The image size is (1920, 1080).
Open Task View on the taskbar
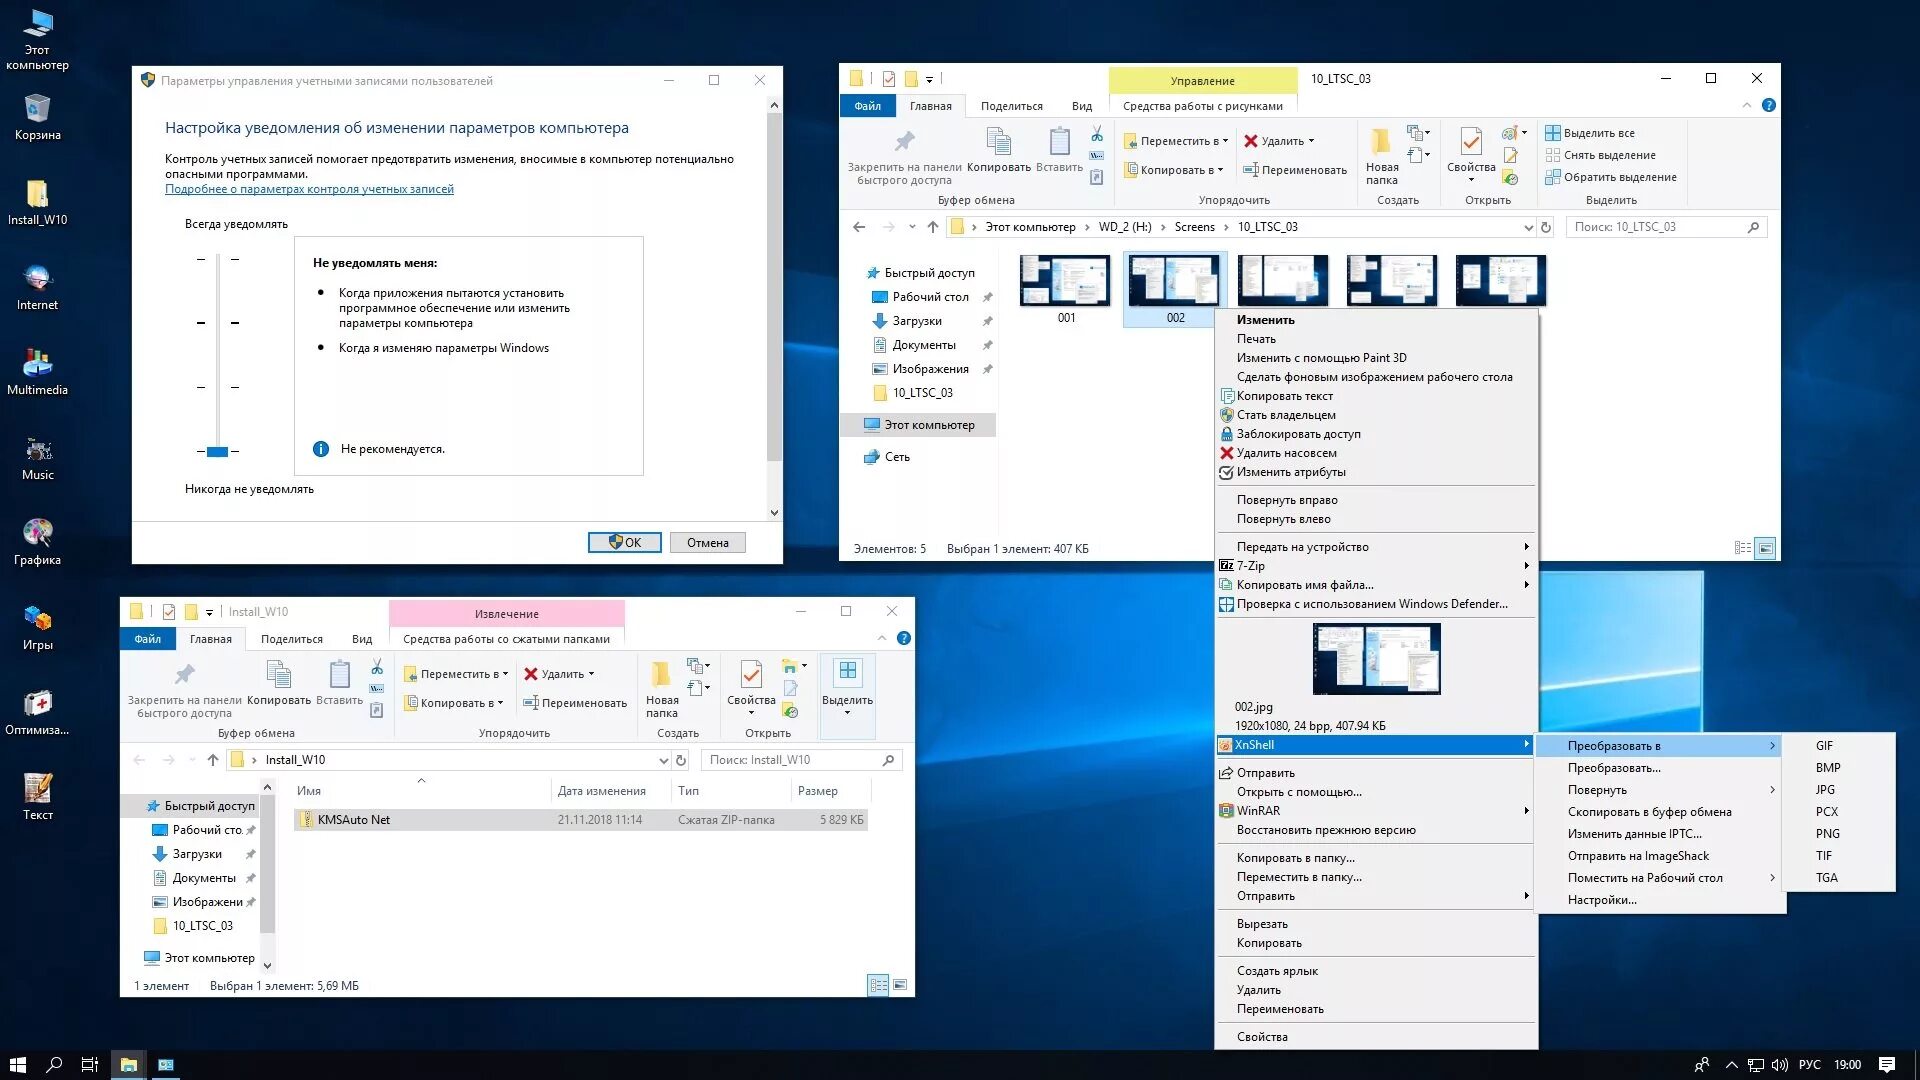pos(89,1065)
